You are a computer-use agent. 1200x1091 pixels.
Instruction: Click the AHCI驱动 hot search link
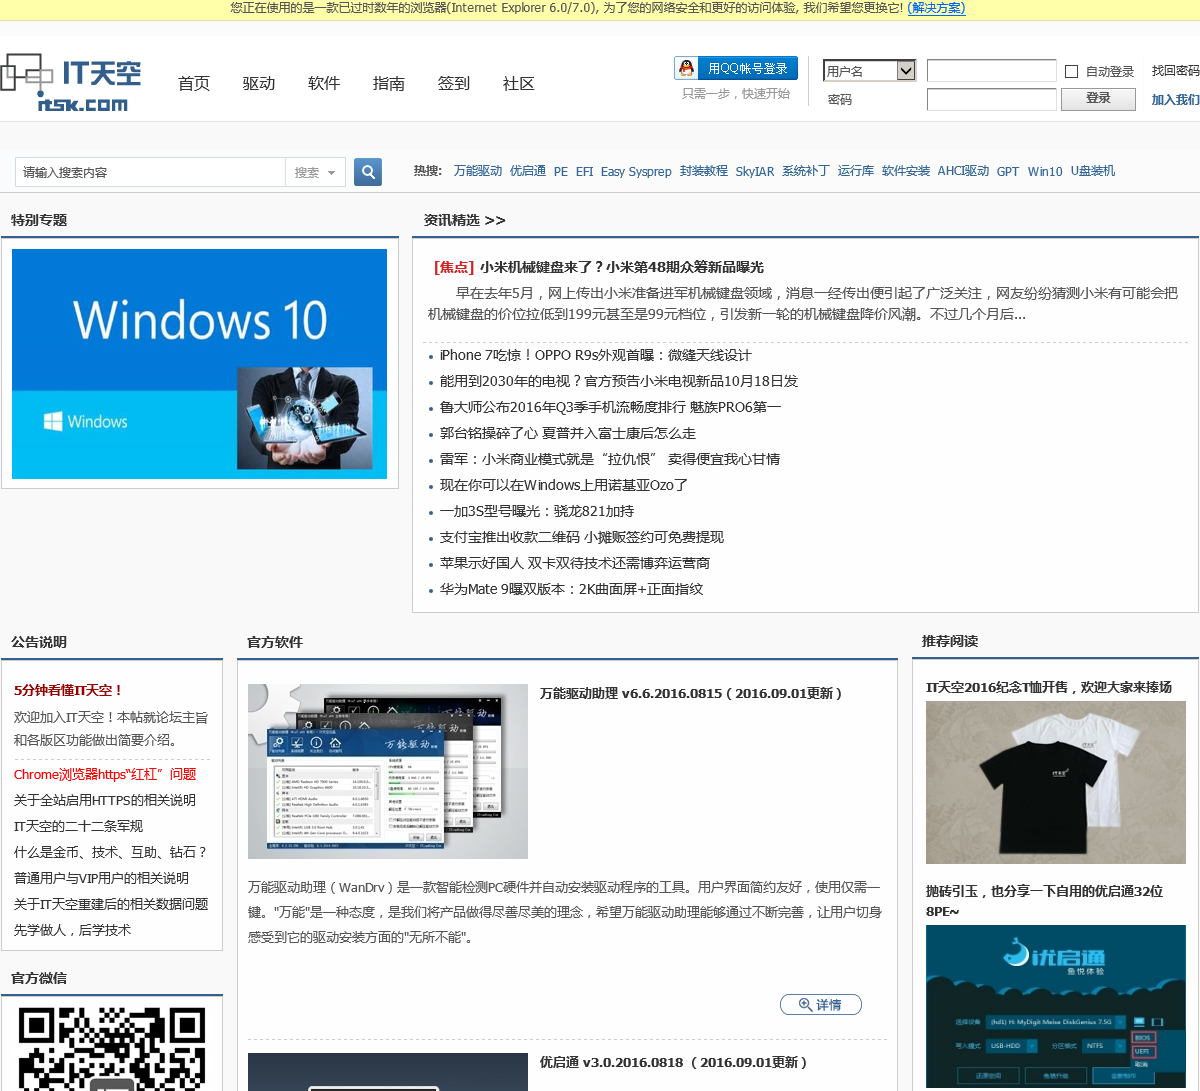963,171
